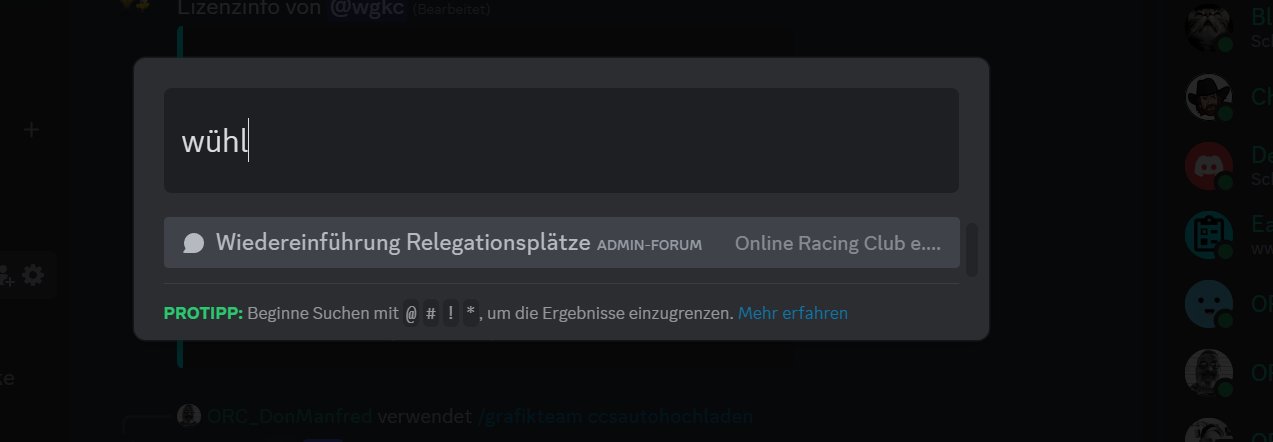
Task: Open the settings gear icon
Action: click(x=33, y=275)
